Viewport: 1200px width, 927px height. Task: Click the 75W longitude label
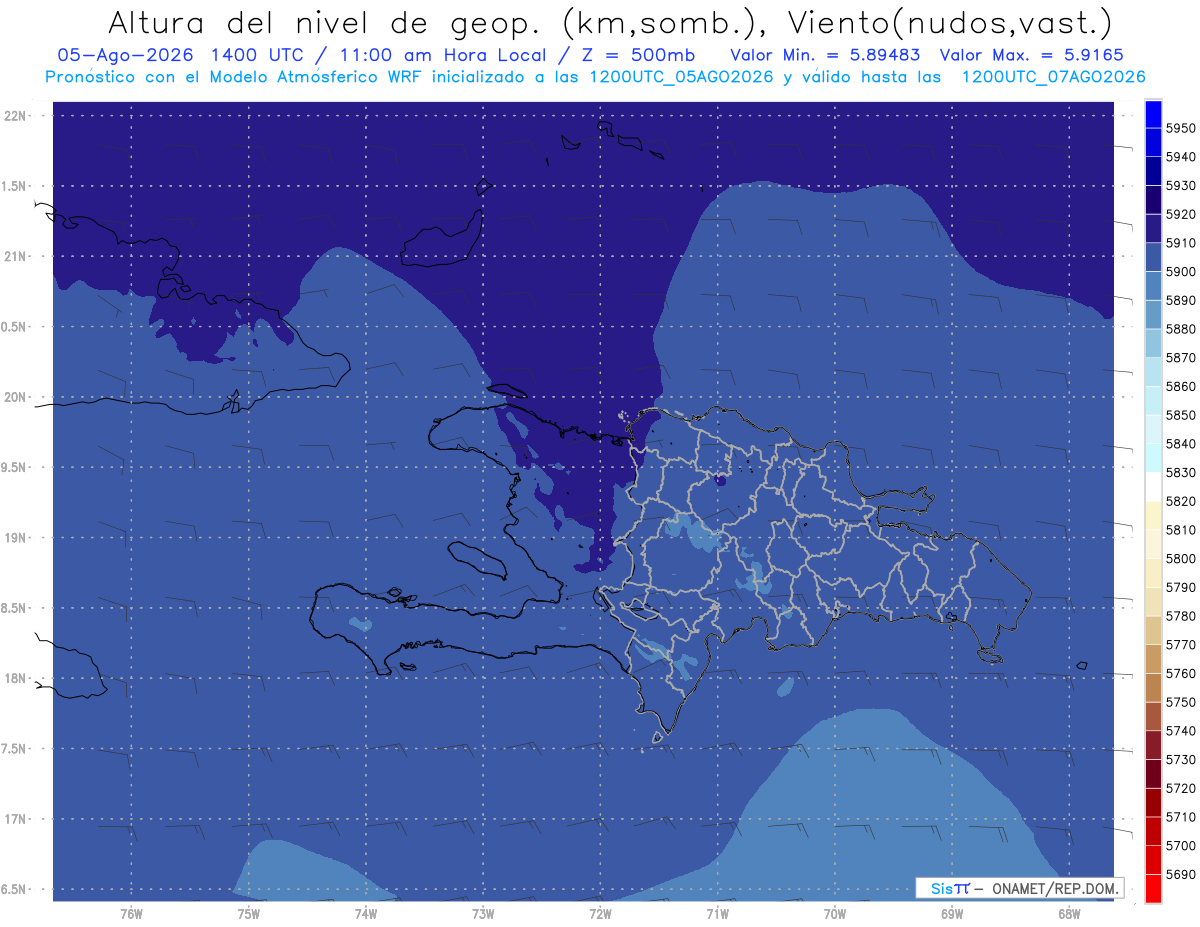click(x=248, y=913)
